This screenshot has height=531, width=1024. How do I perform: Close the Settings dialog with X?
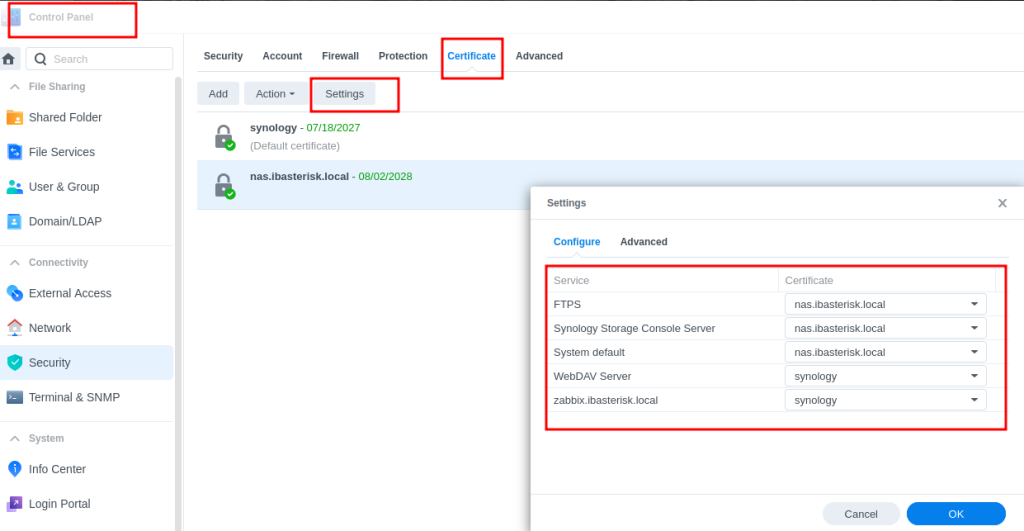click(1002, 203)
